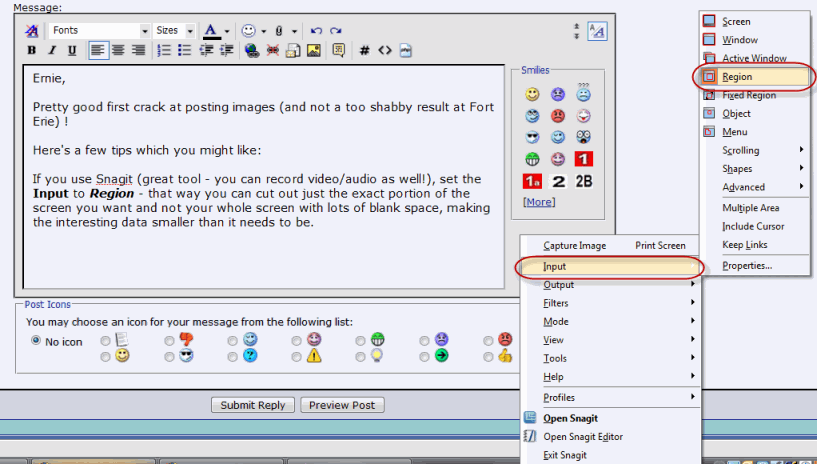
Task: Choose the thumbs up post icon radio
Action: (488, 357)
